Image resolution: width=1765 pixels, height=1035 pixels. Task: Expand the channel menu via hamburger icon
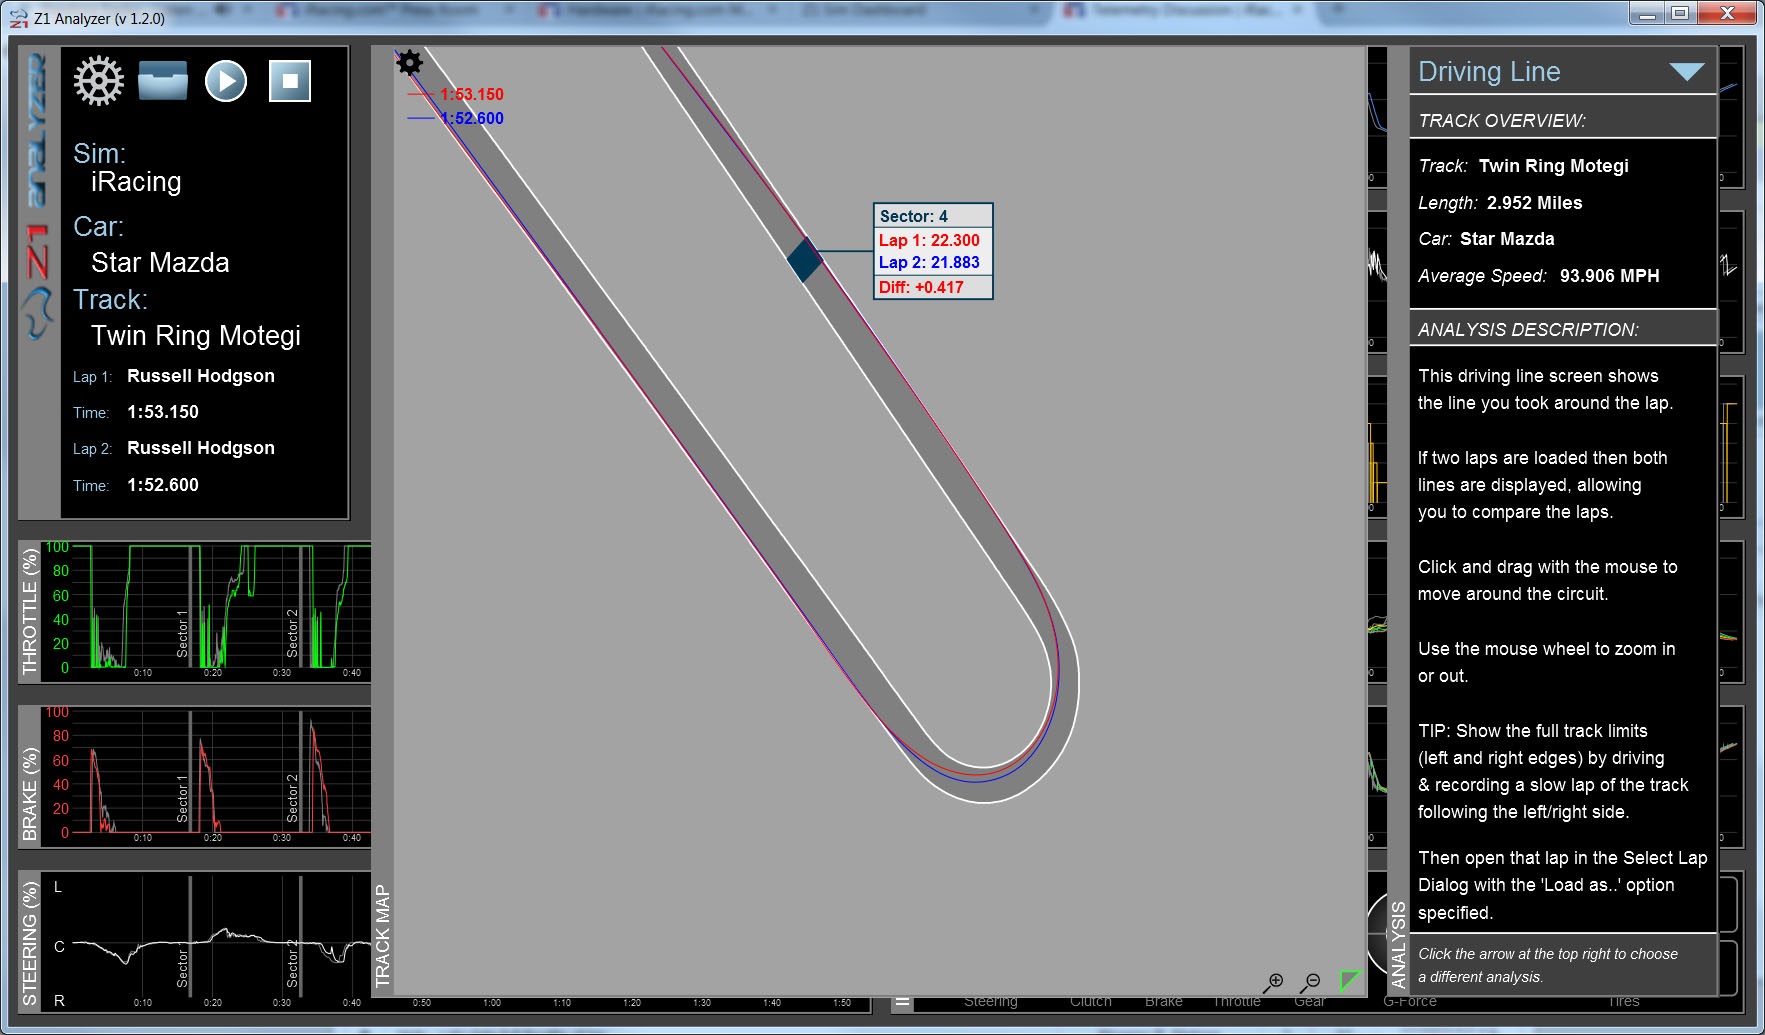(x=903, y=1000)
